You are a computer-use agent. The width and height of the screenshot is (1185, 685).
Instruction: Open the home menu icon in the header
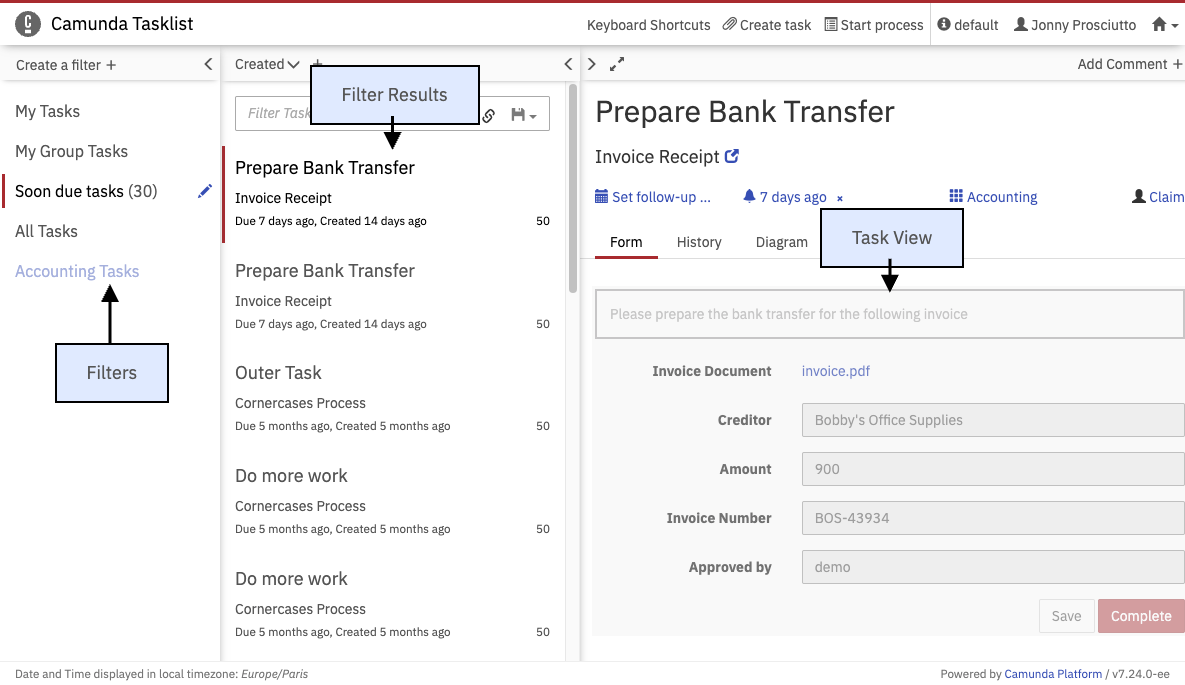pyautogui.click(x=1165, y=25)
